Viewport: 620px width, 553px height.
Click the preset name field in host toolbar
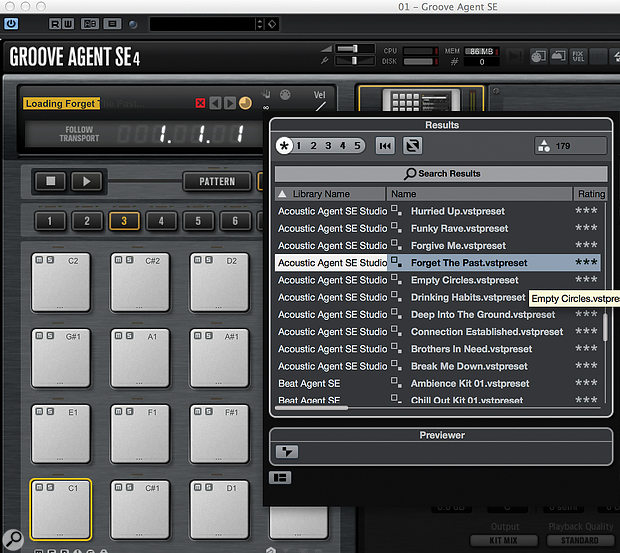point(202,24)
